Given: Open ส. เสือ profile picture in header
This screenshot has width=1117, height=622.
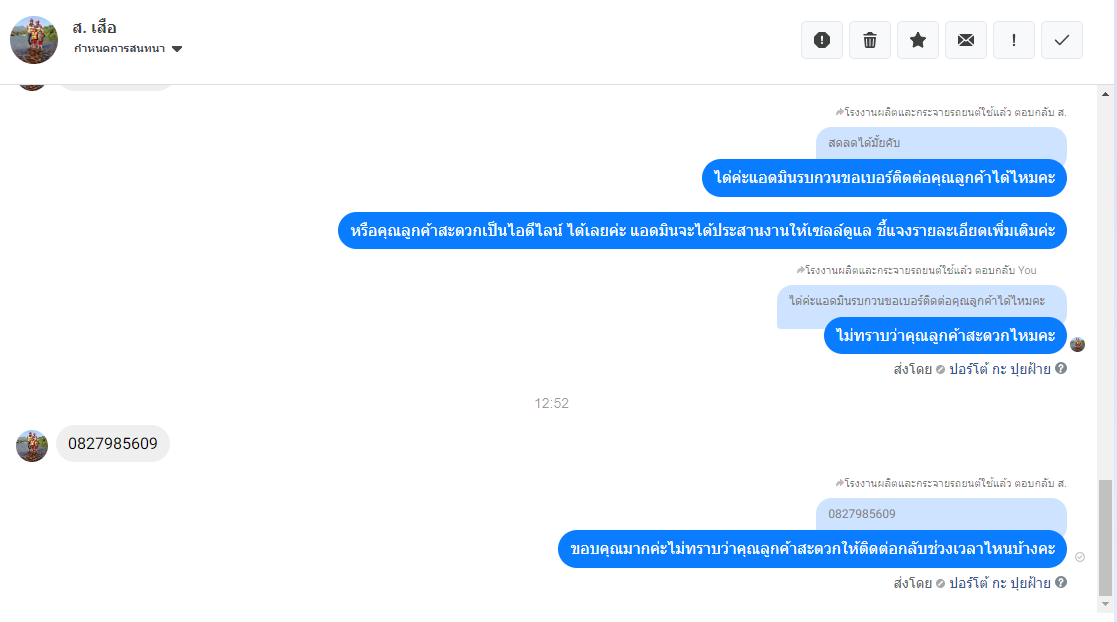Looking at the screenshot, I should click(x=33, y=40).
